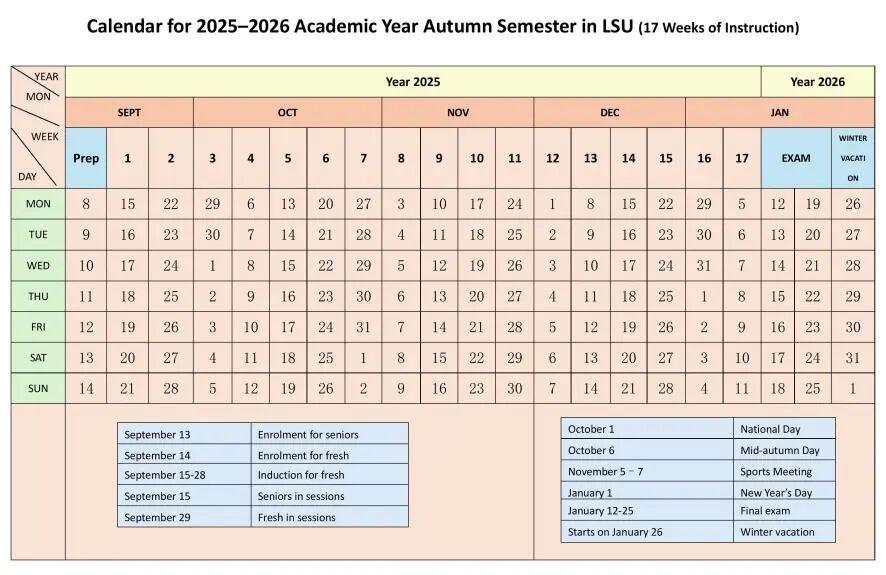Select the week 17 column header
Image resolution: width=886 pixels, height=575 pixels.
742,158
